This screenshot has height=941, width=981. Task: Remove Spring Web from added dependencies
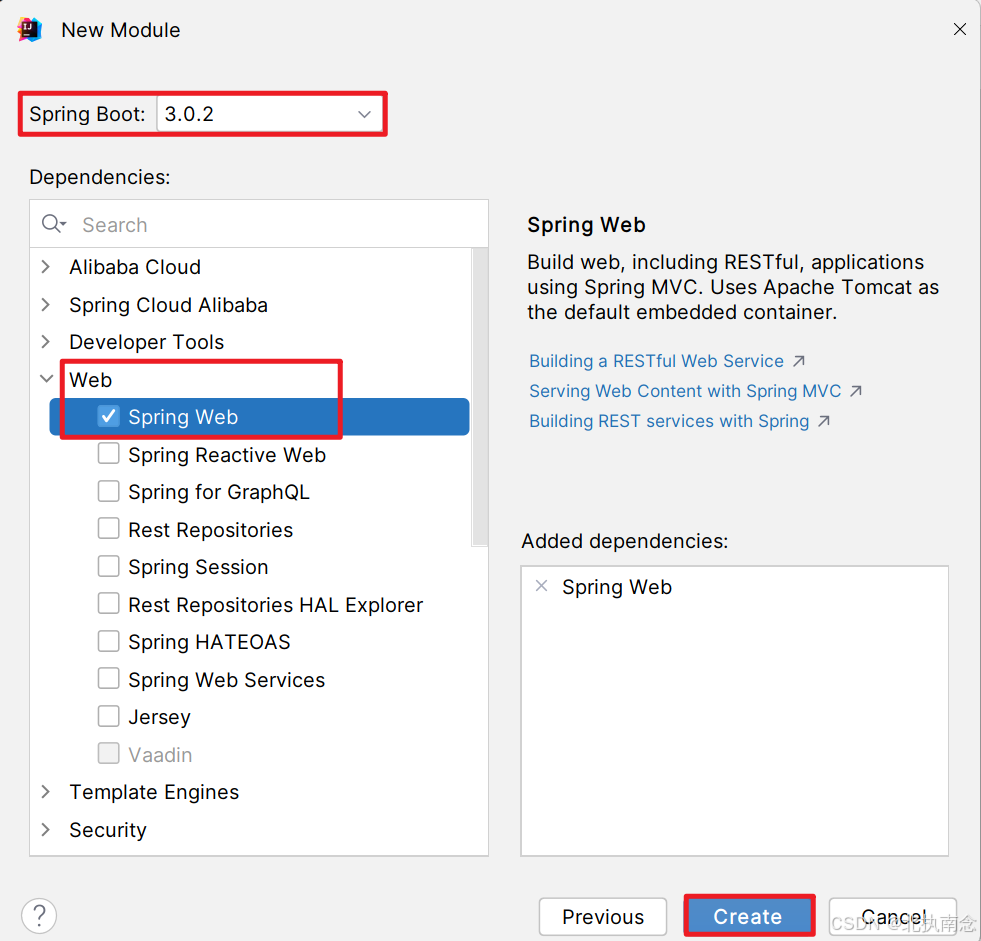tap(541, 586)
